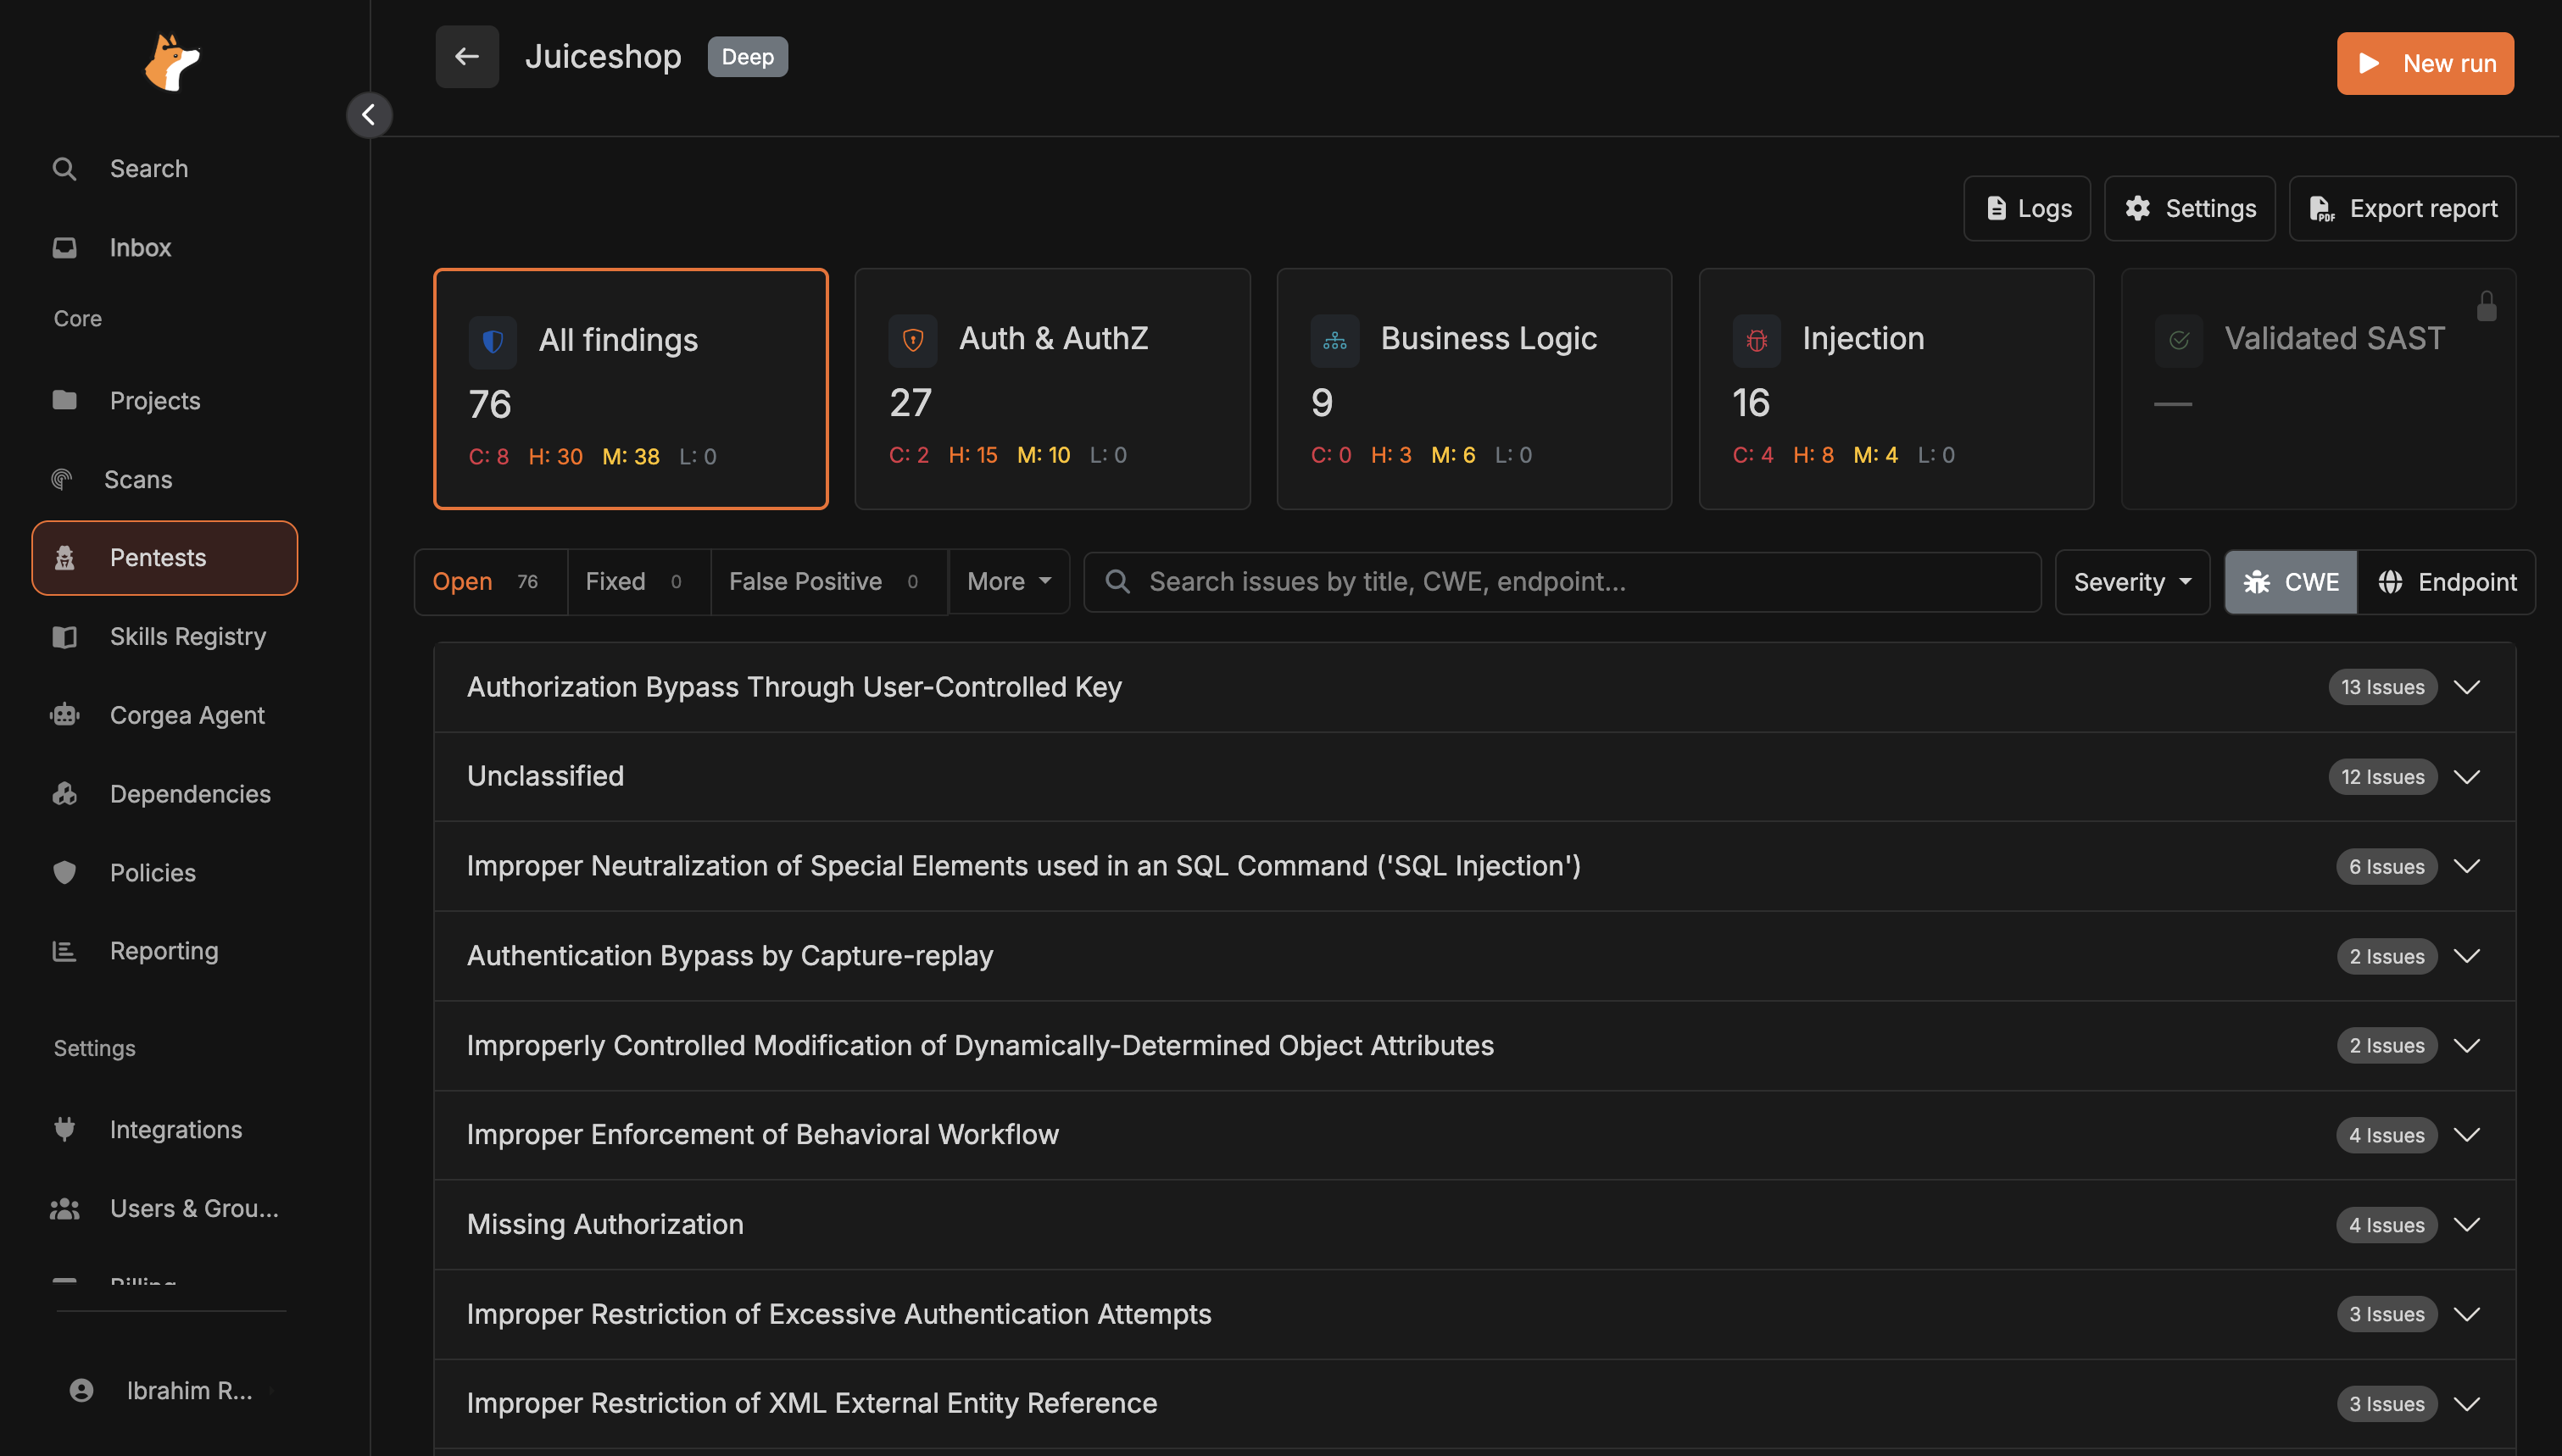This screenshot has height=1456, width=2562.
Task: Click the Juiceshop page title
Action: pos(603,57)
